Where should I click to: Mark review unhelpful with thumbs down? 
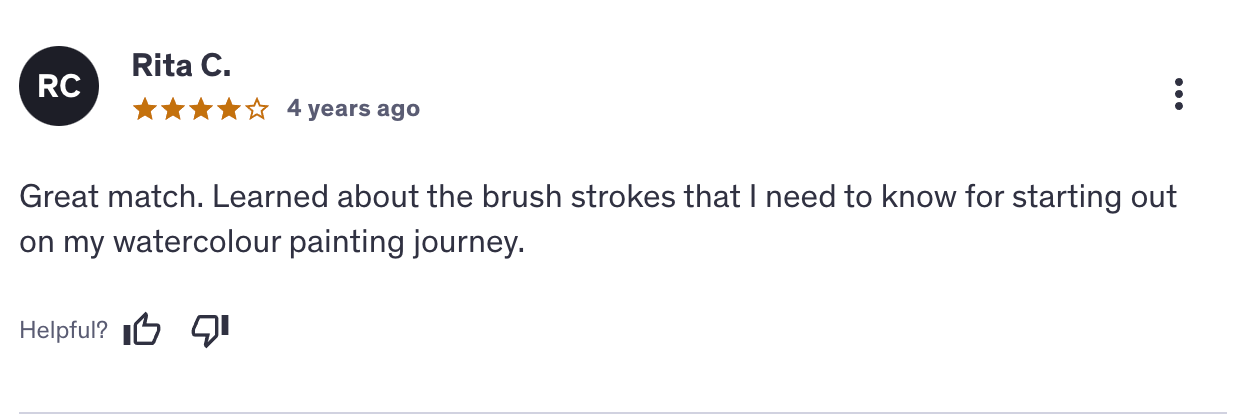(210, 330)
